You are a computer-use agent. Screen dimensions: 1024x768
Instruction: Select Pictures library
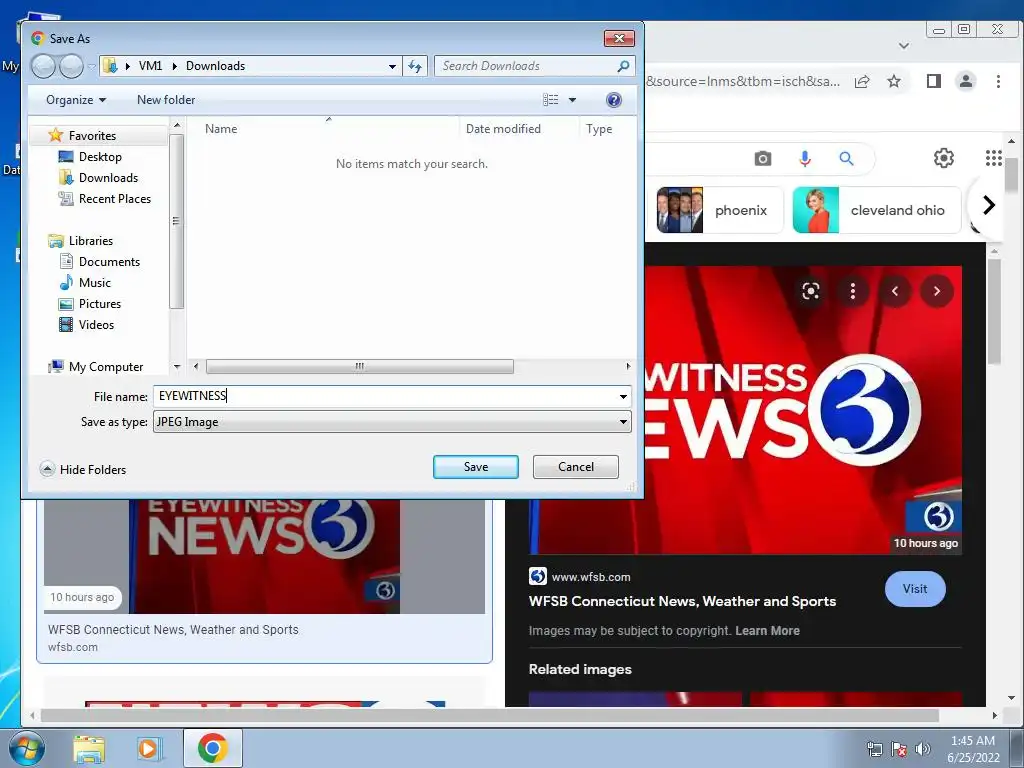point(99,304)
